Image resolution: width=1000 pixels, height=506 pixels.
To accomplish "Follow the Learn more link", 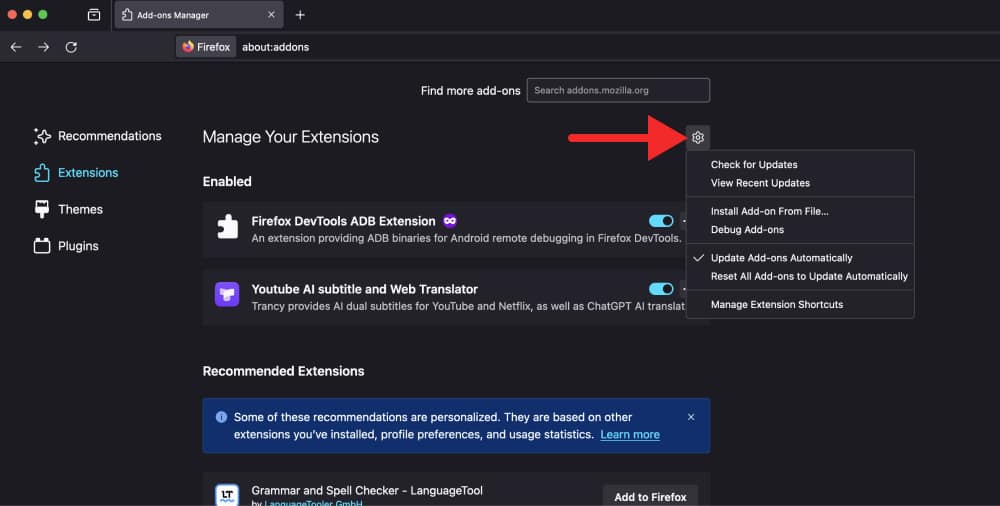I will coord(629,435).
